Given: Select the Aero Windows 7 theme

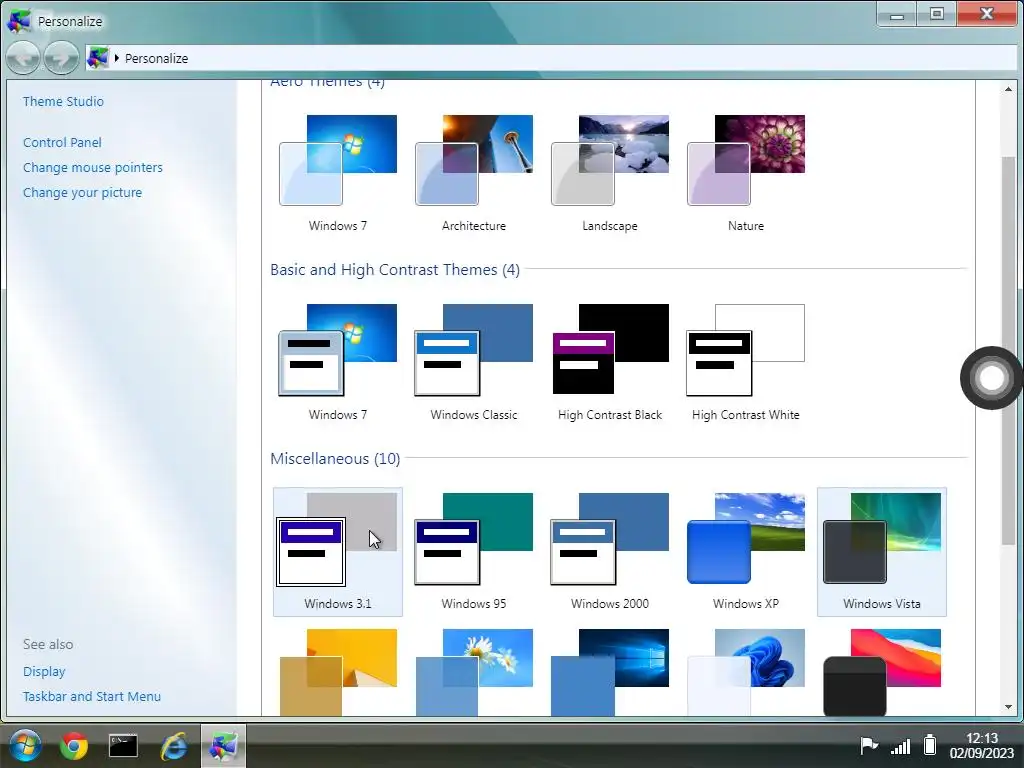Looking at the screenshot, I should pyautogui.click(x=338, y=172).
